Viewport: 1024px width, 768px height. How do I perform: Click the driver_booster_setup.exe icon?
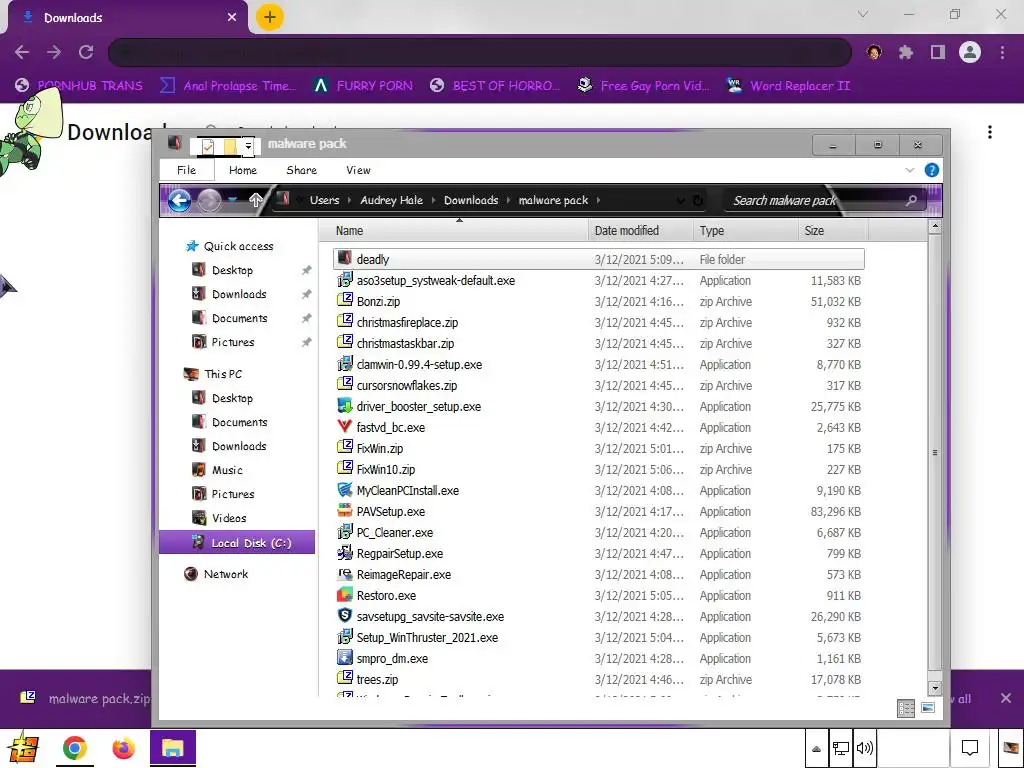[x=345, y=406]
